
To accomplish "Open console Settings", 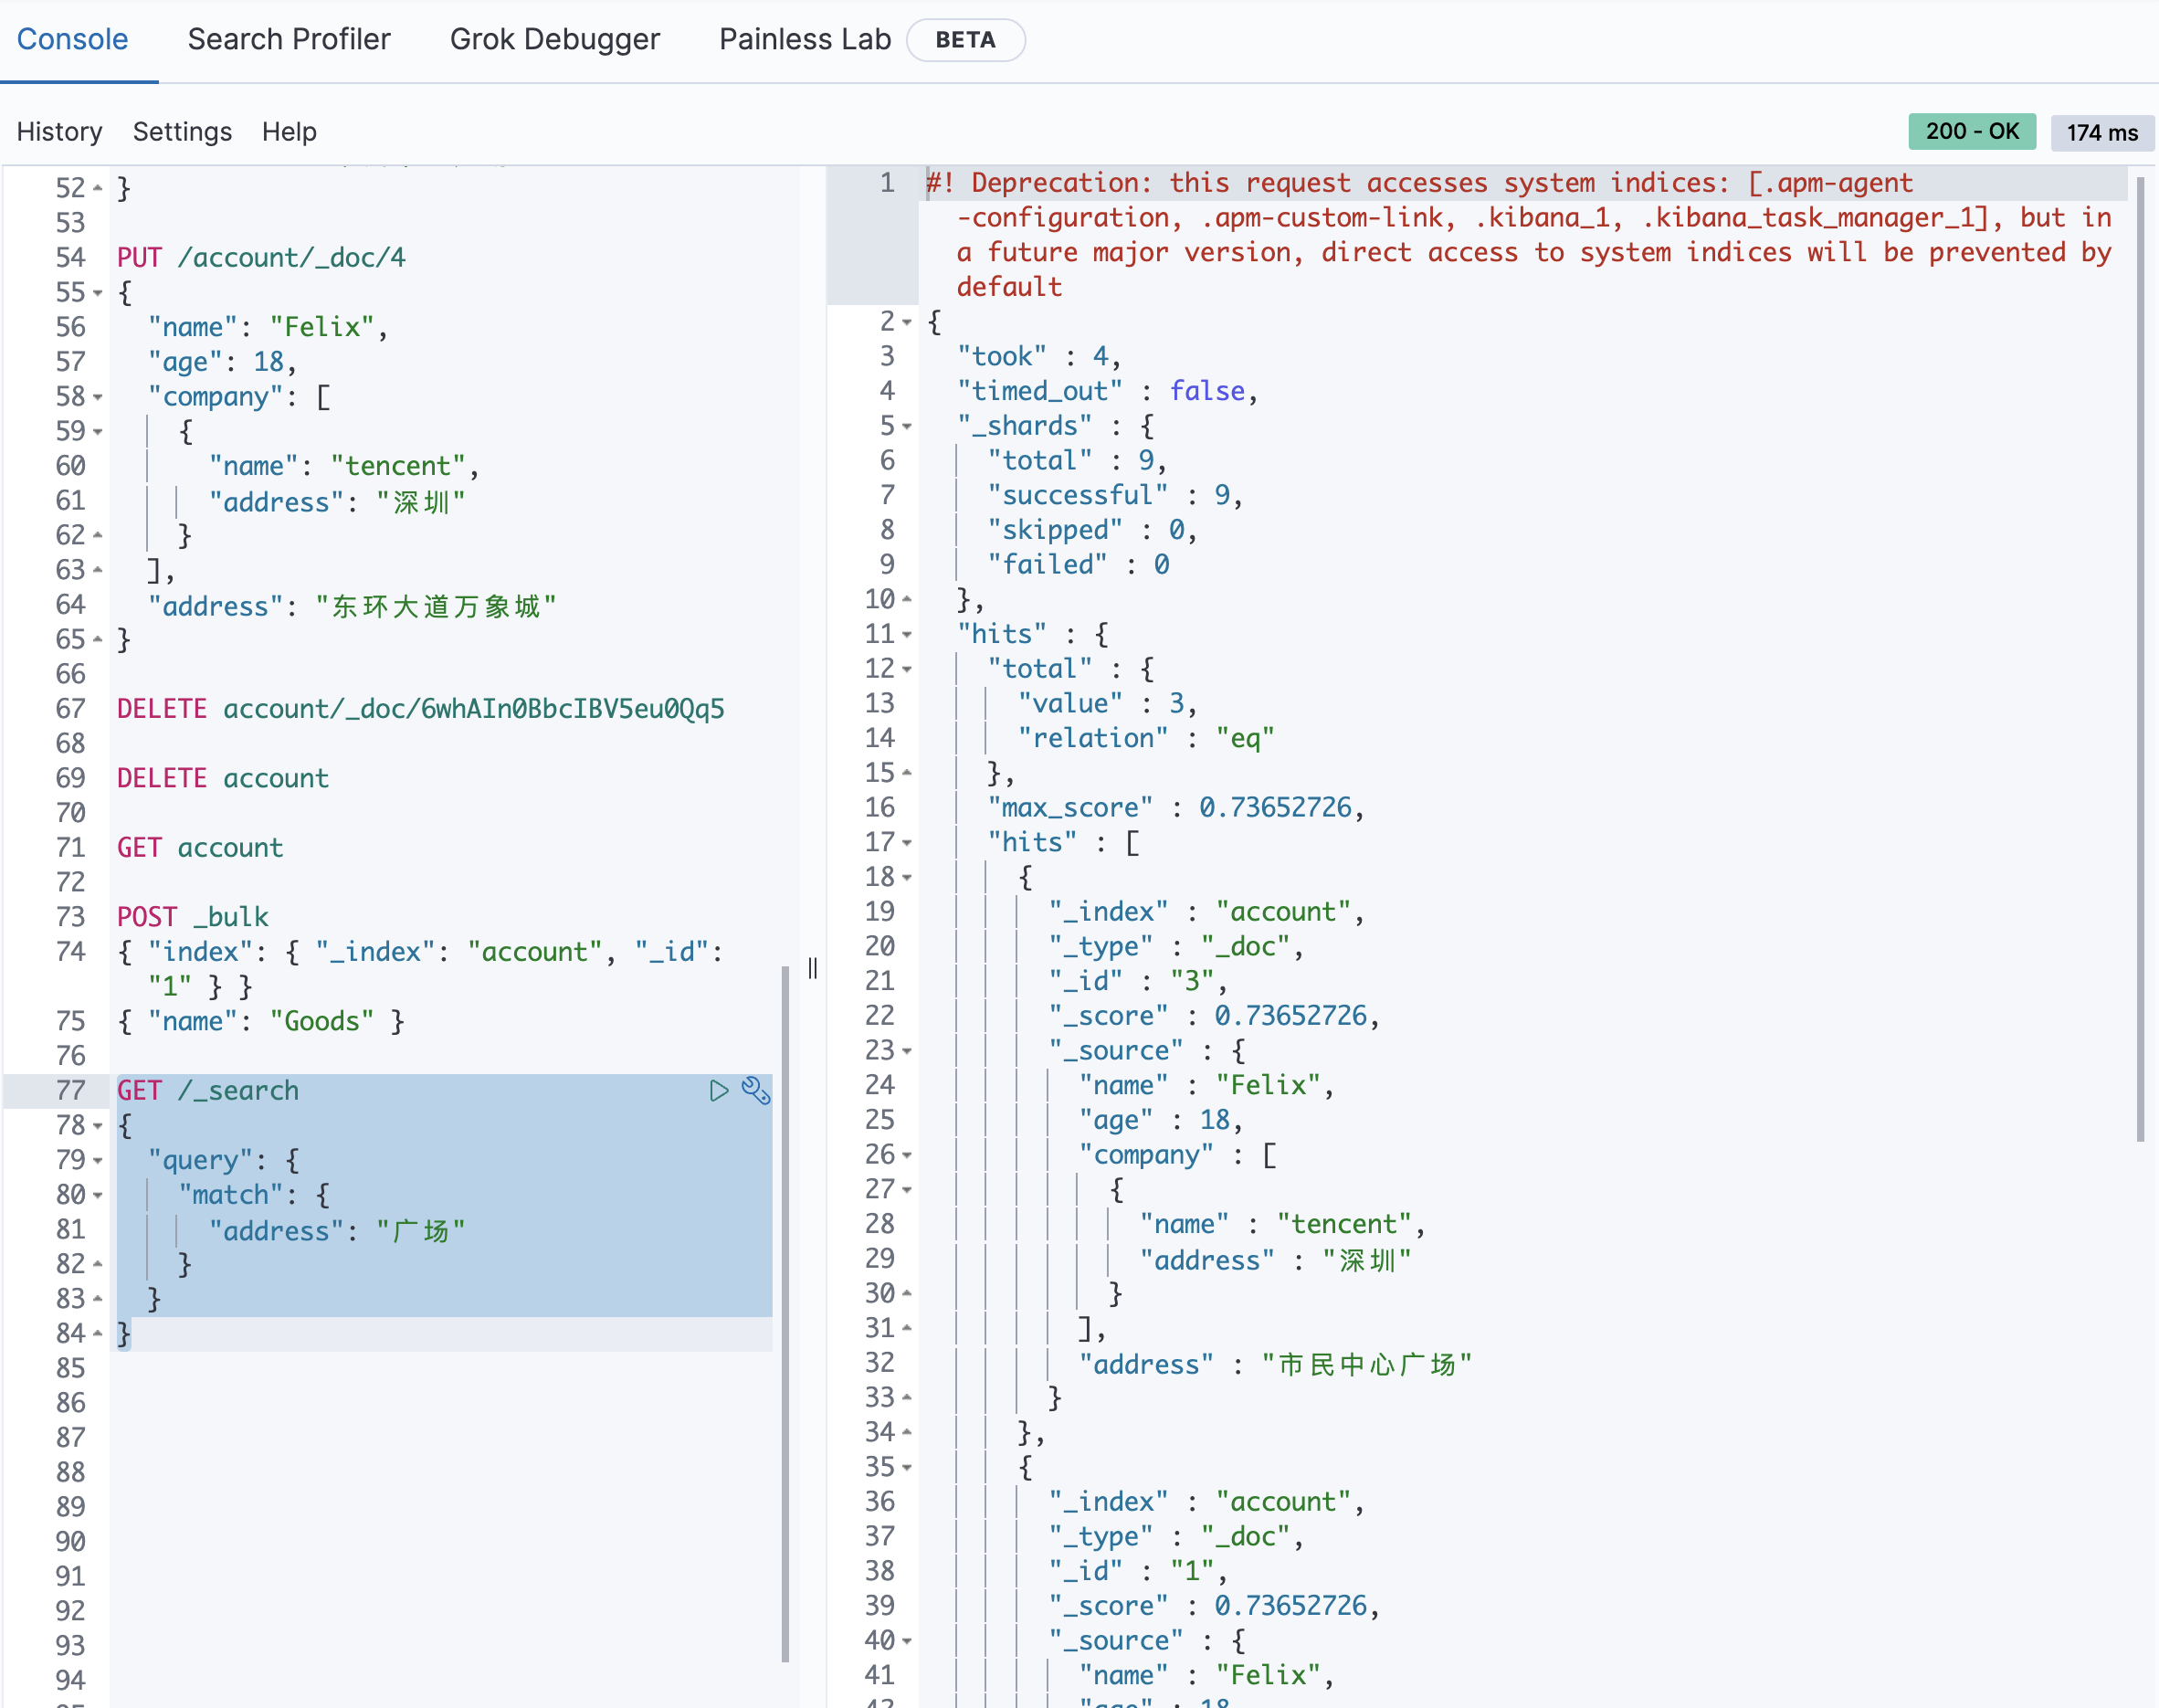I will [182, 132].
